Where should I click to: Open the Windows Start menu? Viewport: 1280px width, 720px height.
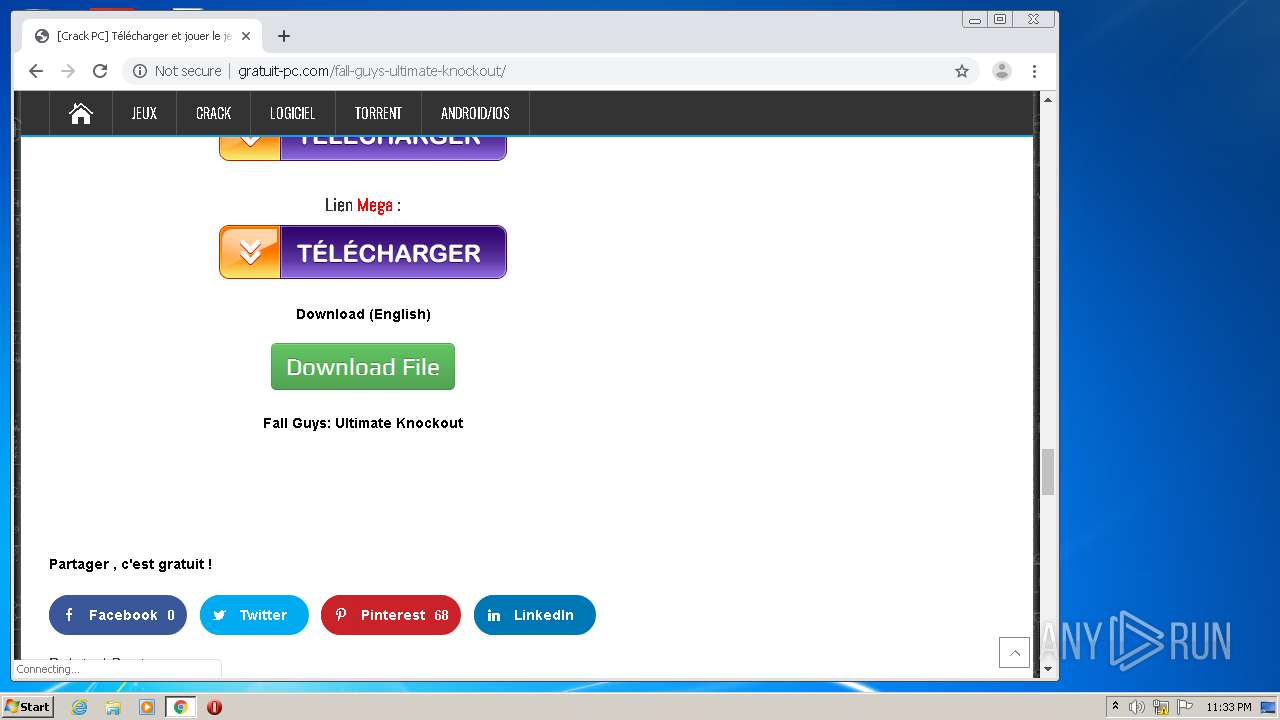click(27, 707)
